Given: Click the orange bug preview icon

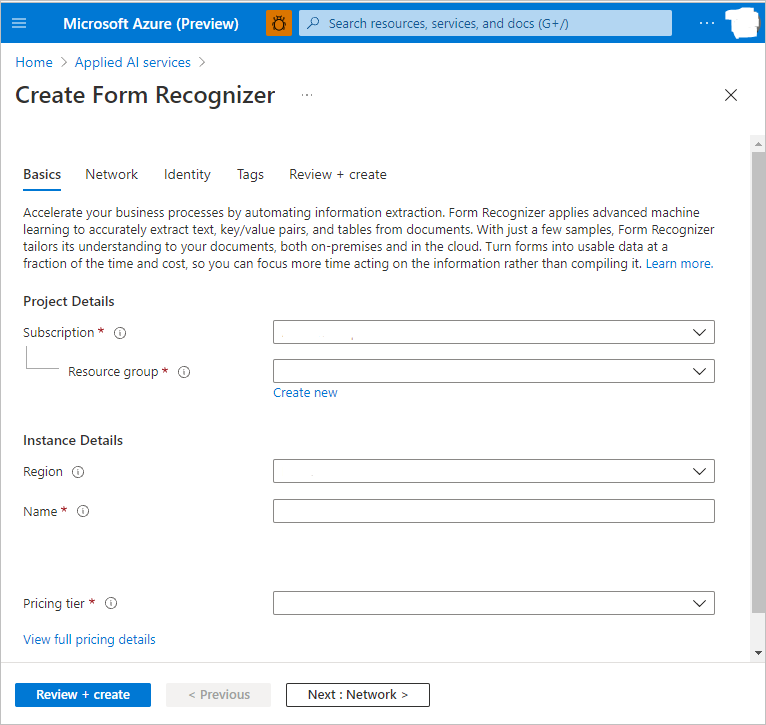Looking at the screenshot, I should pos(278,23).
